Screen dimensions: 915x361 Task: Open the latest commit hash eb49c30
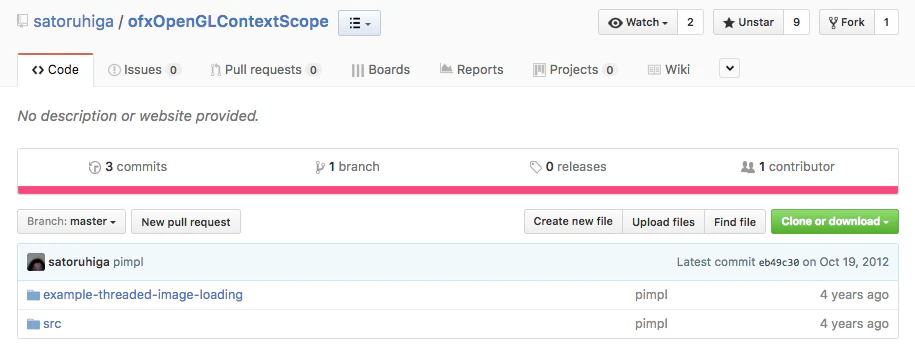coord(779,262)
